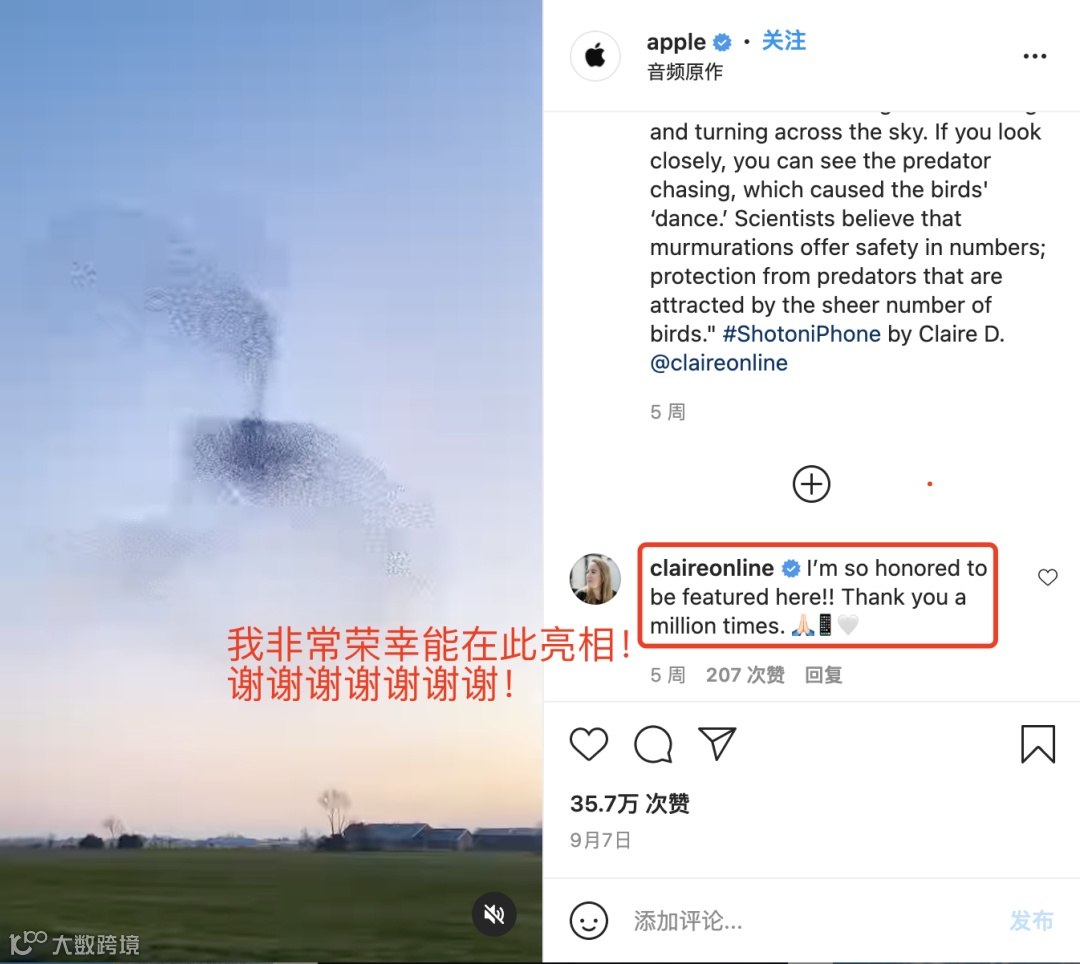Open the emoji picker smiley icon
This screenshot has width=1080, height=964.
tap(589, 921)
